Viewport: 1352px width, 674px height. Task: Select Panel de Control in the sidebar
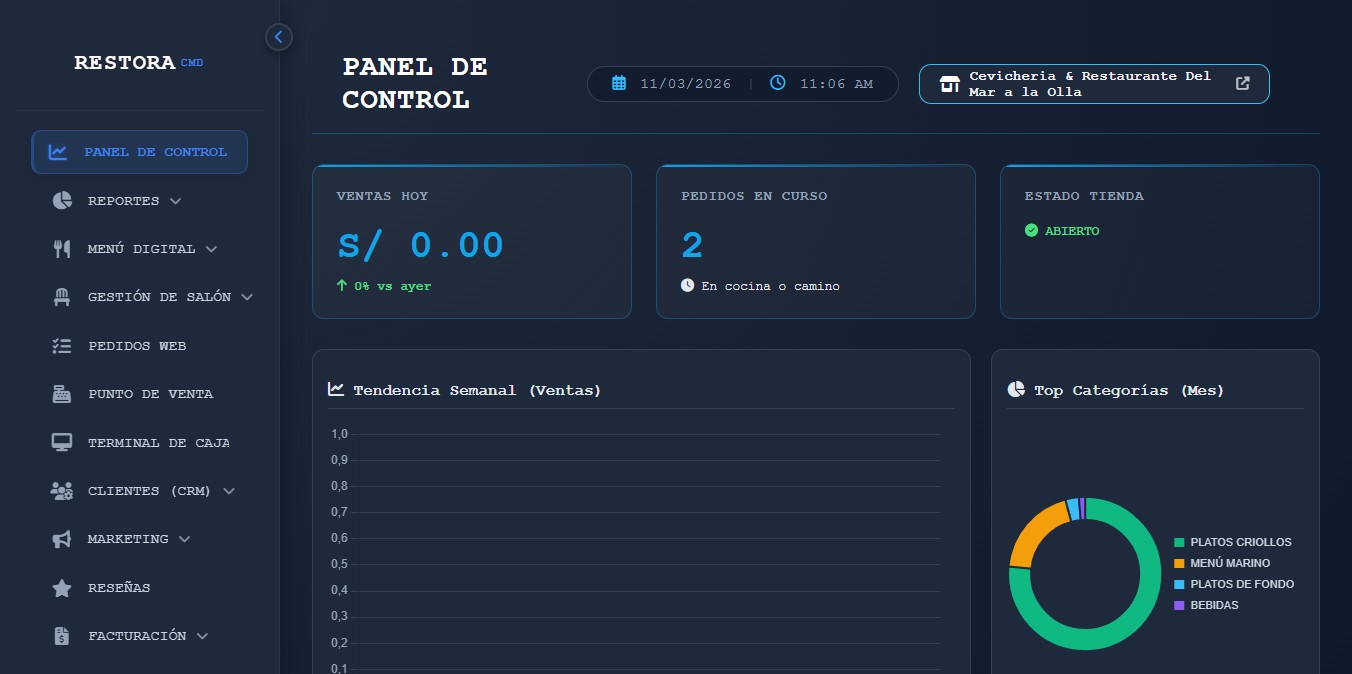coord(139,151)
